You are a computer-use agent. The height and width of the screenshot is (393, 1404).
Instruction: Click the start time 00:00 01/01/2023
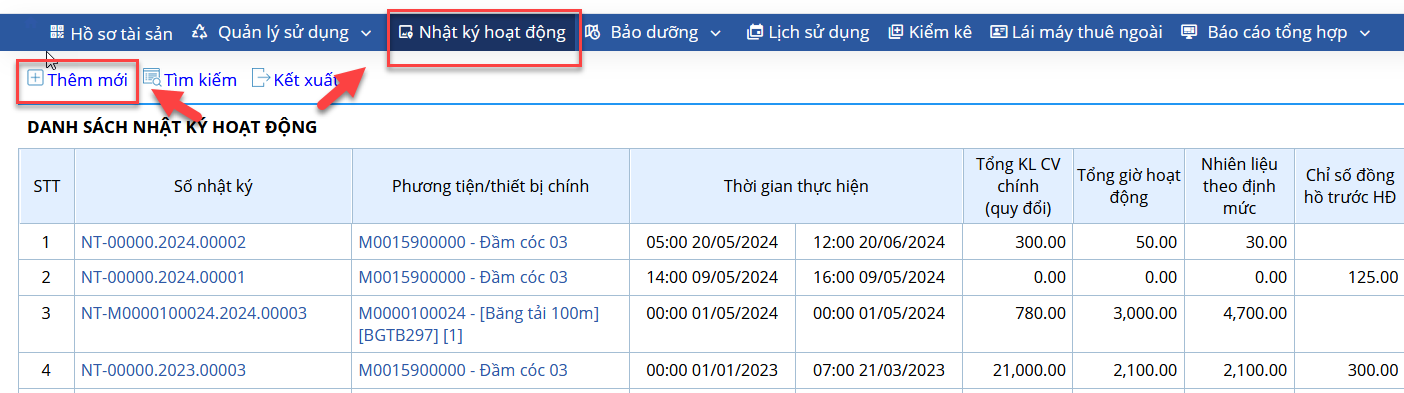(x=712, y=370)
